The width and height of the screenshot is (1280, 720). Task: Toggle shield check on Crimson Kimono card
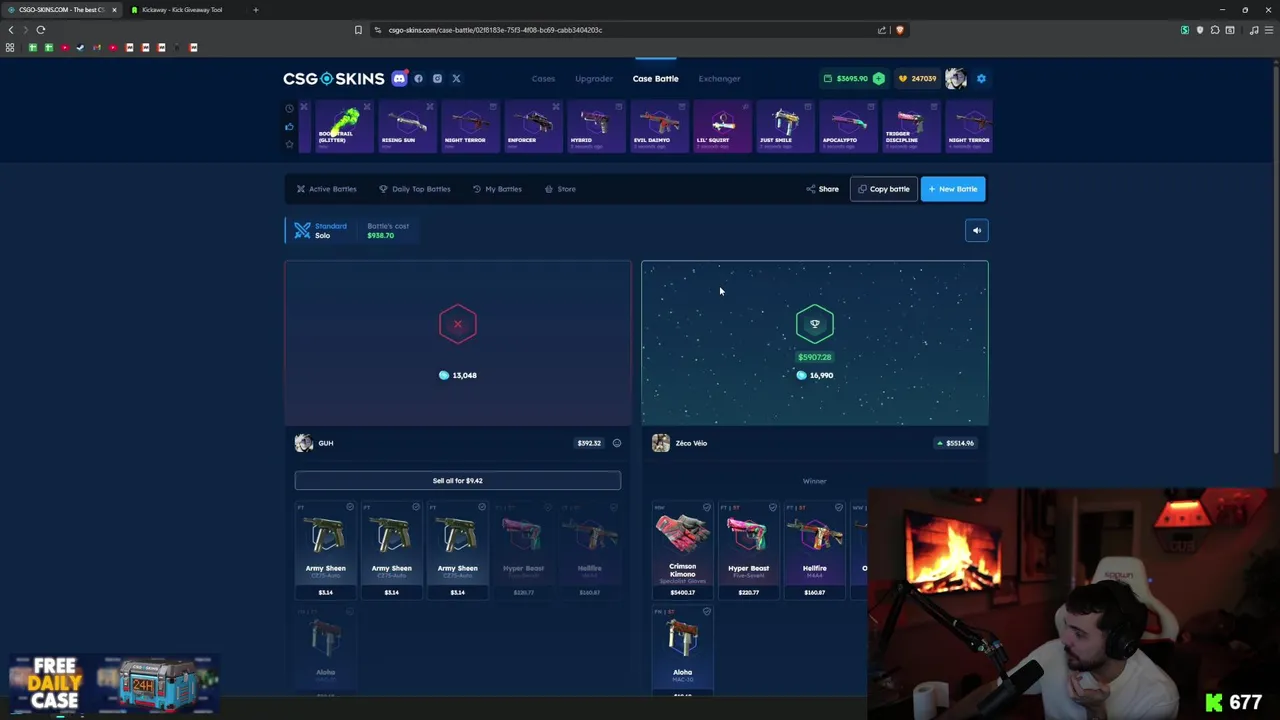tap(707, 507)
